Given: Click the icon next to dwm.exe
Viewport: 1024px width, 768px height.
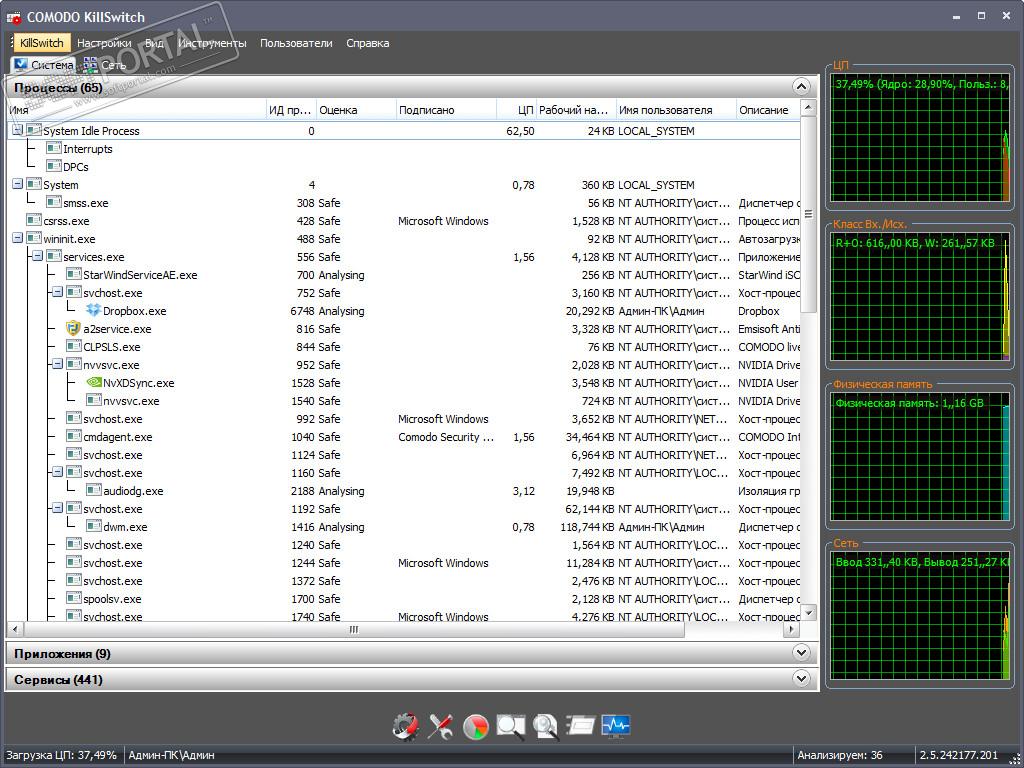Looking at the screenshot, I should (93, 526).
